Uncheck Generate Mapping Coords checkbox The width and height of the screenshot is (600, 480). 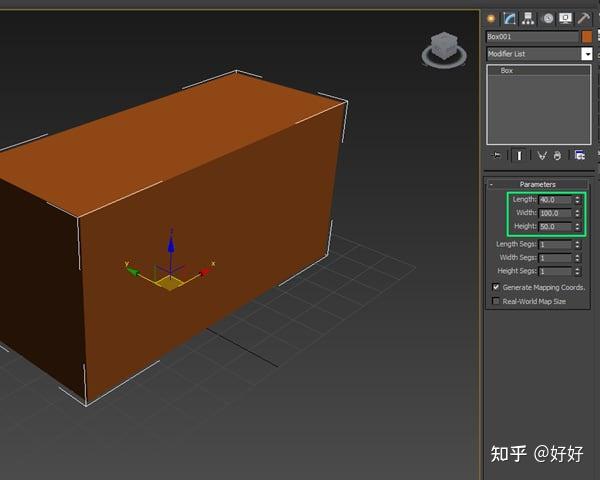coord(496,287)
